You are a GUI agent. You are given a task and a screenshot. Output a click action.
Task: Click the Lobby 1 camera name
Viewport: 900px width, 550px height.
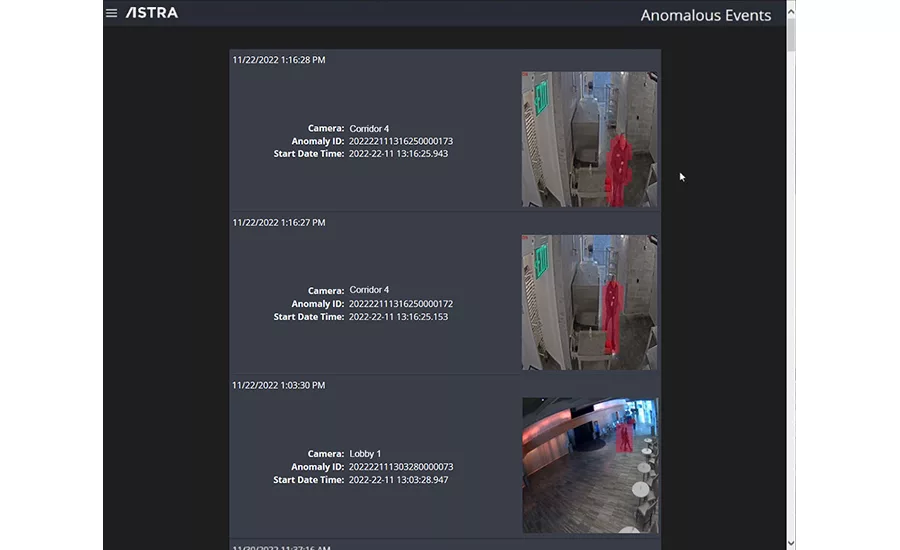coord(365,454)
